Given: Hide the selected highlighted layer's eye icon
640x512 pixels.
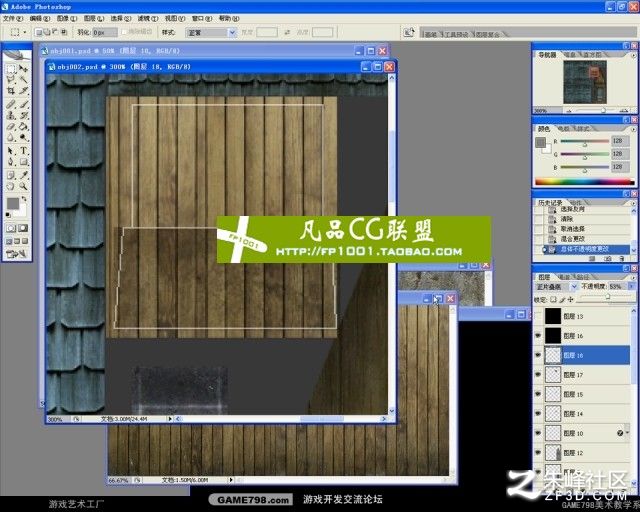Looking at the screenshot, I should click(538, 355).
